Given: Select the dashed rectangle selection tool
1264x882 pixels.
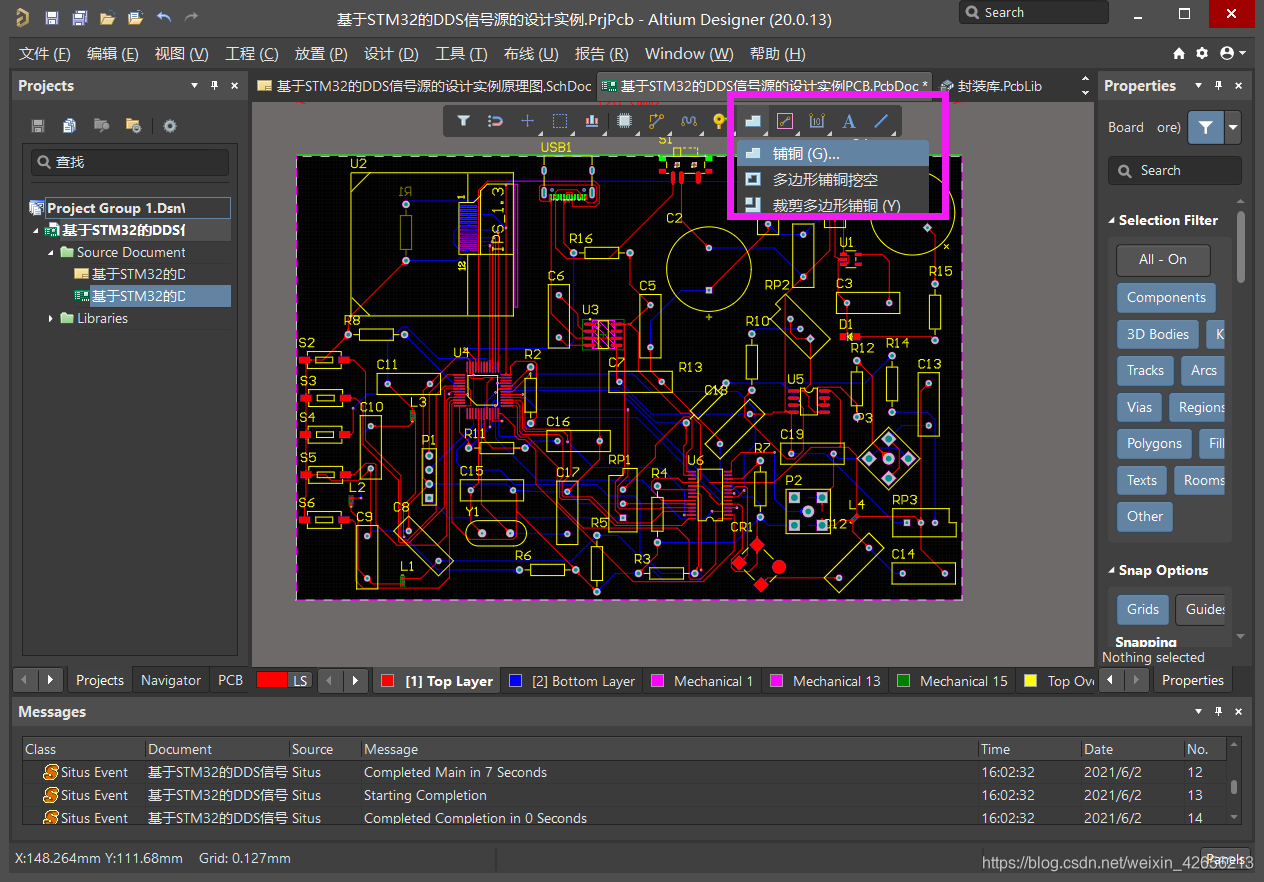Looking at the screenshot, I should pyautogui.click(x=560, y=121).
